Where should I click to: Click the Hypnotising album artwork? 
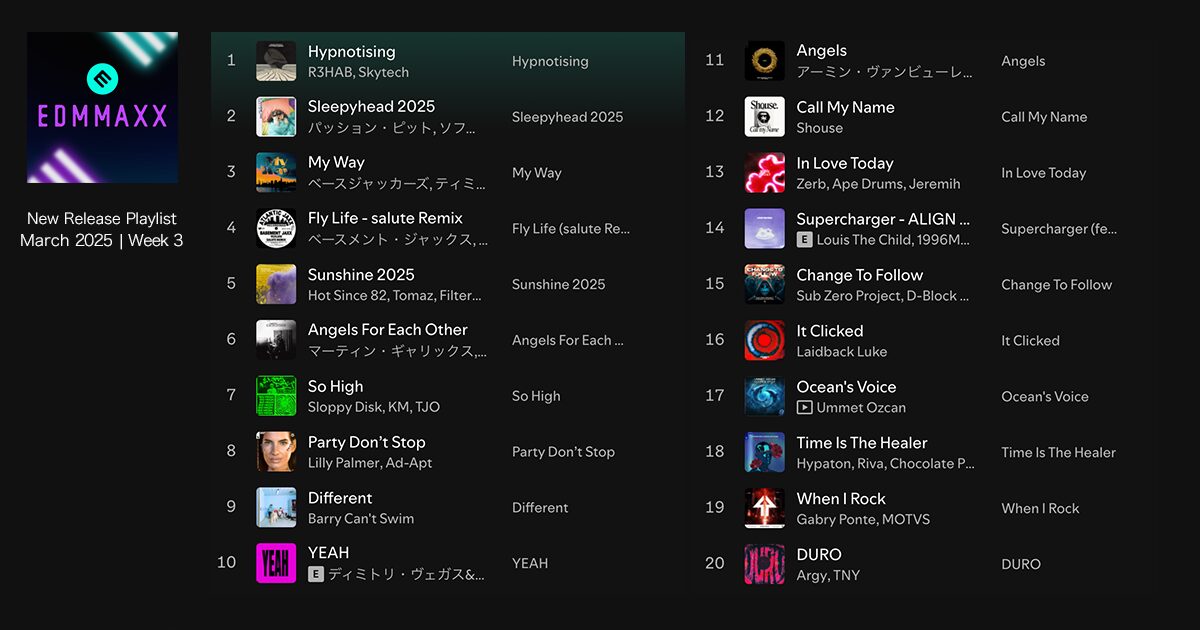tap(276, 61)
